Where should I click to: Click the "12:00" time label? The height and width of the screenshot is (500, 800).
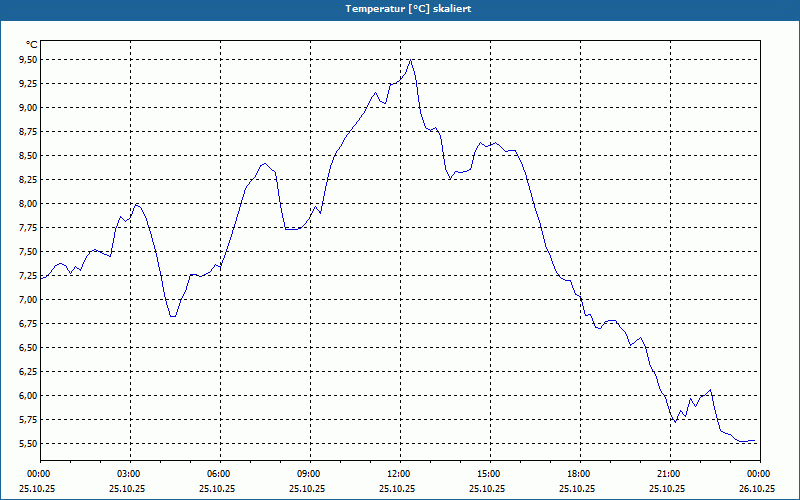point(400,474)
